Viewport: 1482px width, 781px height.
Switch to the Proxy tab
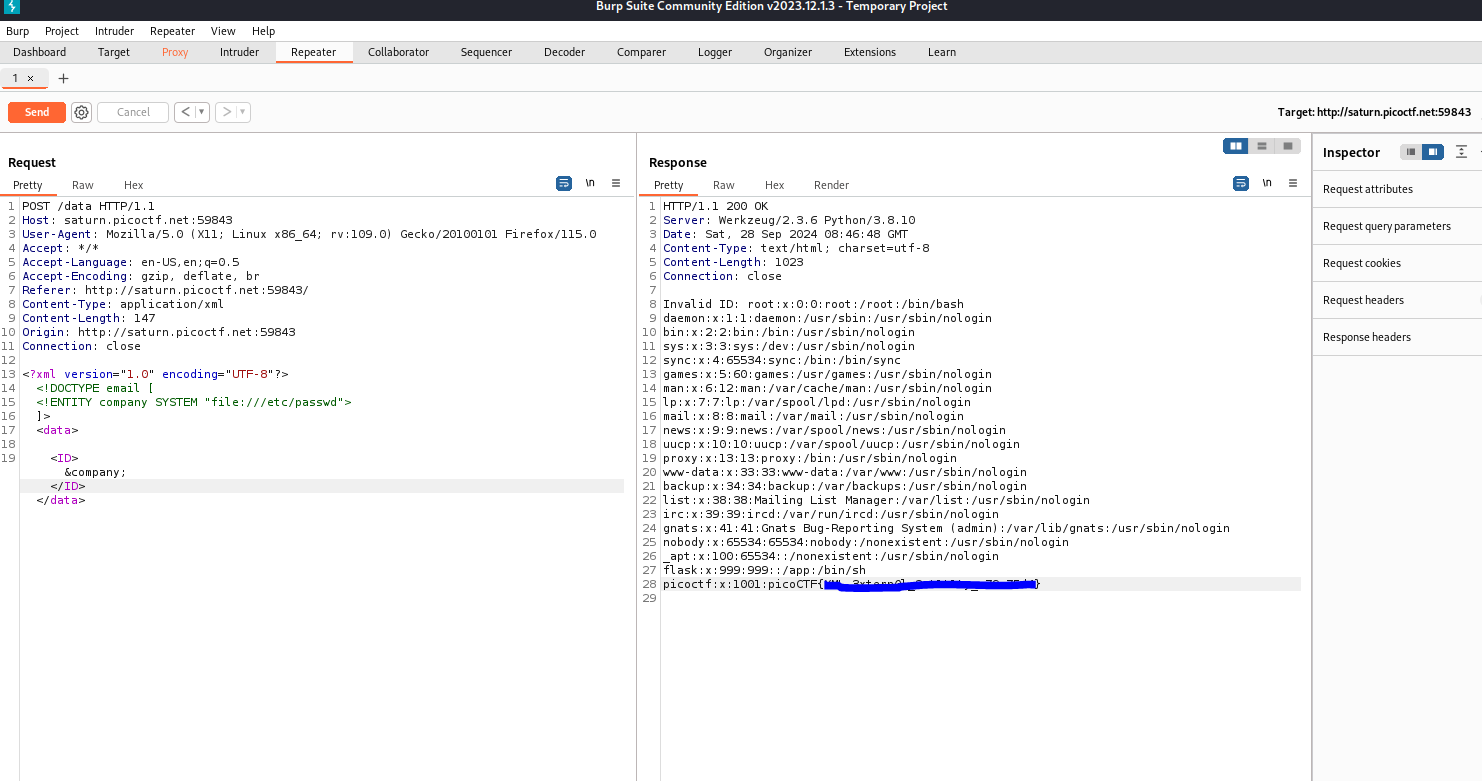[x=175, y=52]
